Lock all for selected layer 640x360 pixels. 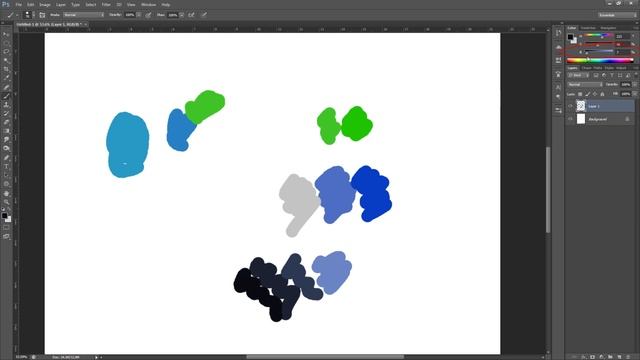602,94
